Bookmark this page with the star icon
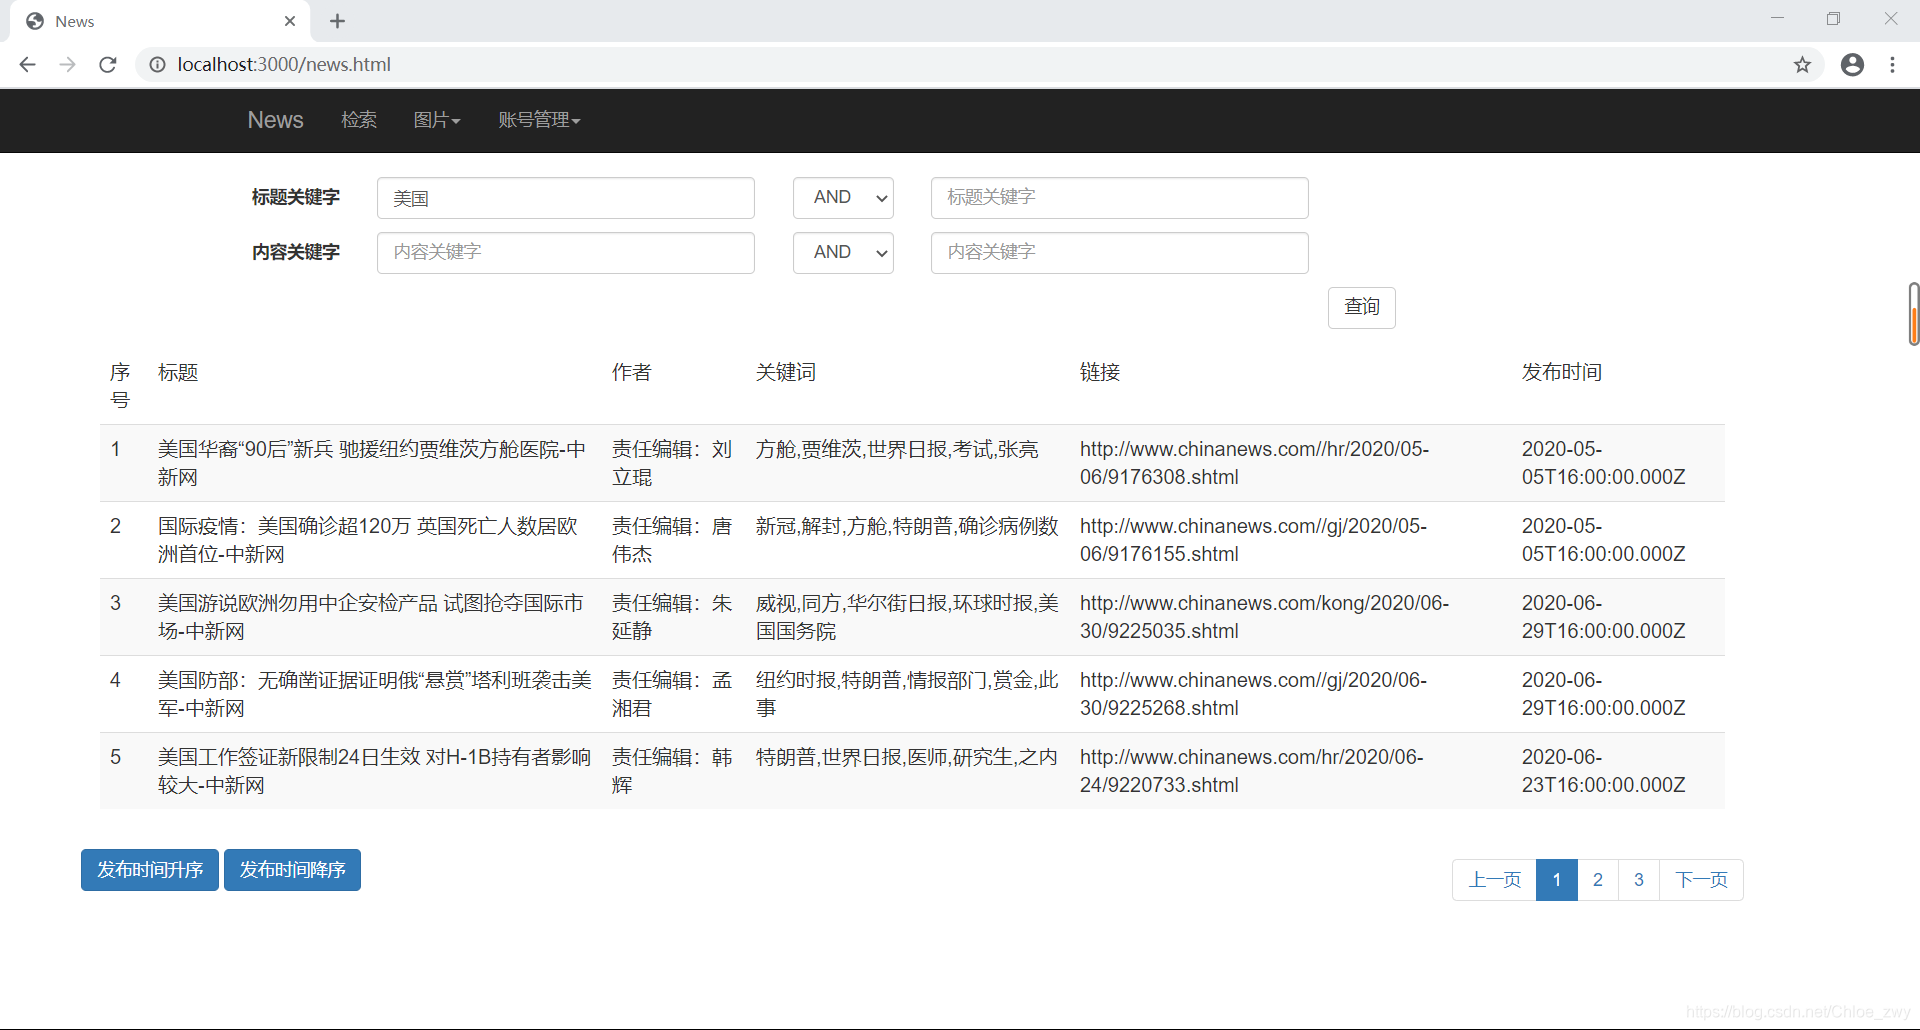1920x1030 pixels. click(x=1802, y=65)
